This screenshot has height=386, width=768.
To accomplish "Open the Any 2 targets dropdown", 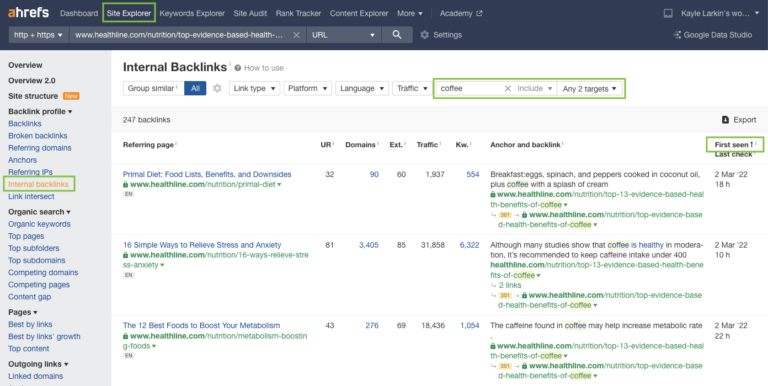I will point(590,89).
